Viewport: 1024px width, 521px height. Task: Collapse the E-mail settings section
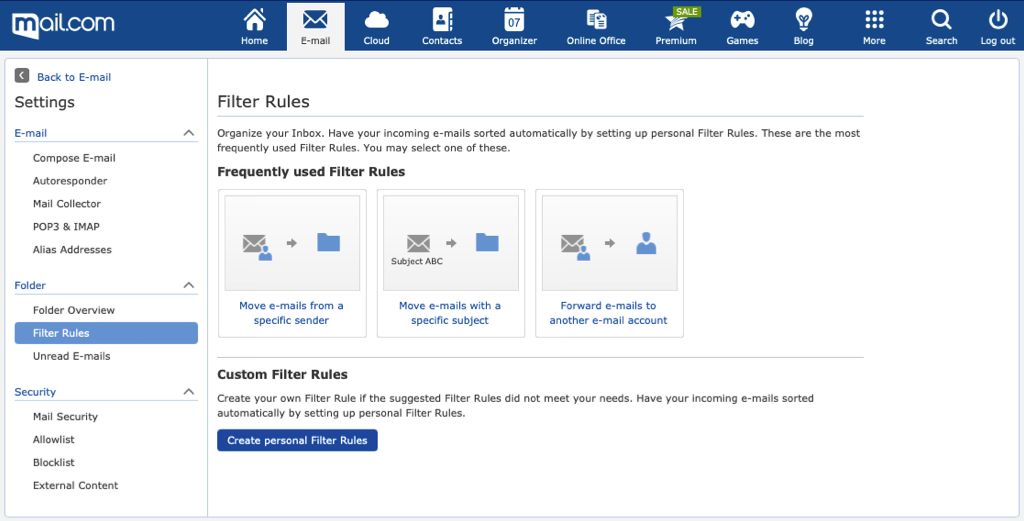188,133
